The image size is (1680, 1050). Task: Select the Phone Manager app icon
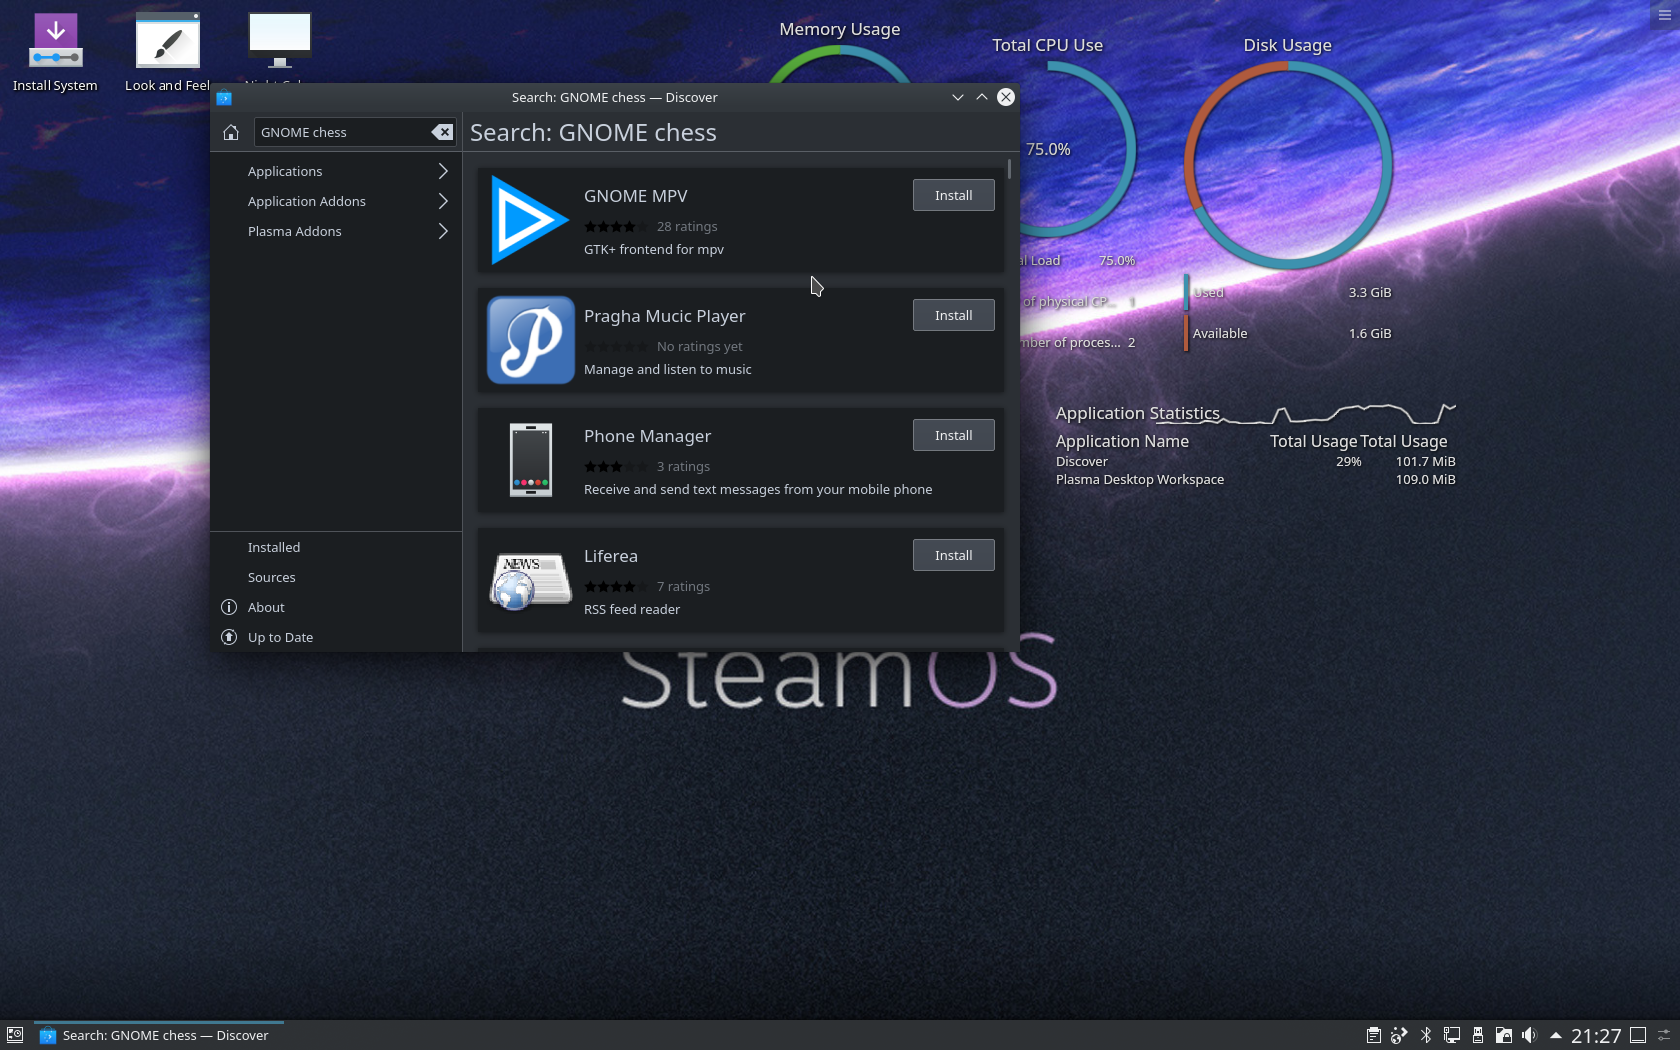[529, 460]
